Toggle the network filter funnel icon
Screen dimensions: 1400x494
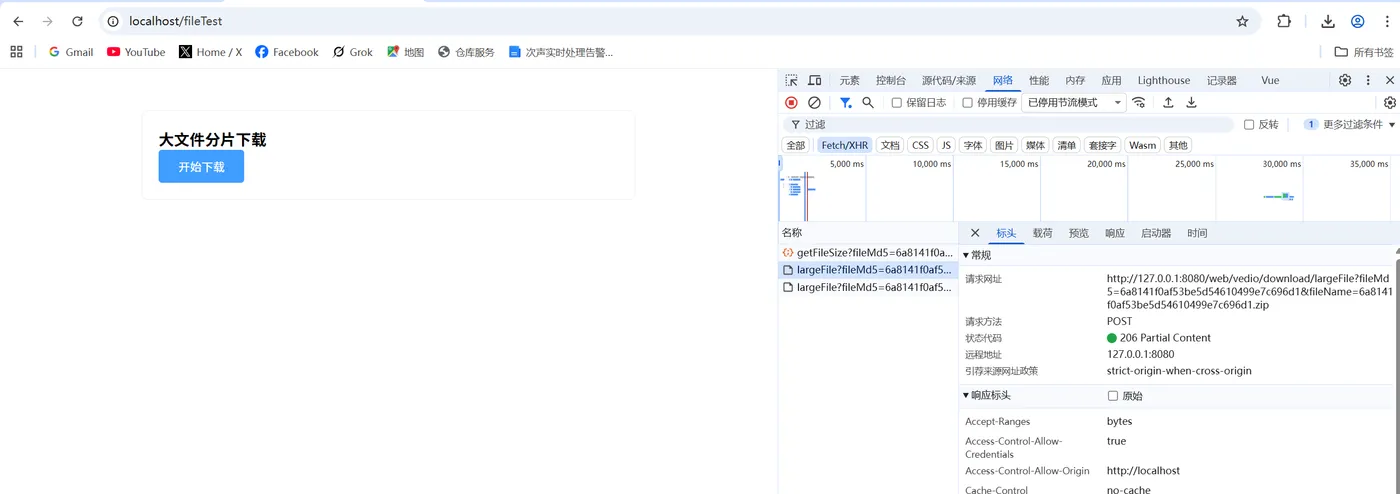point(846,102)
